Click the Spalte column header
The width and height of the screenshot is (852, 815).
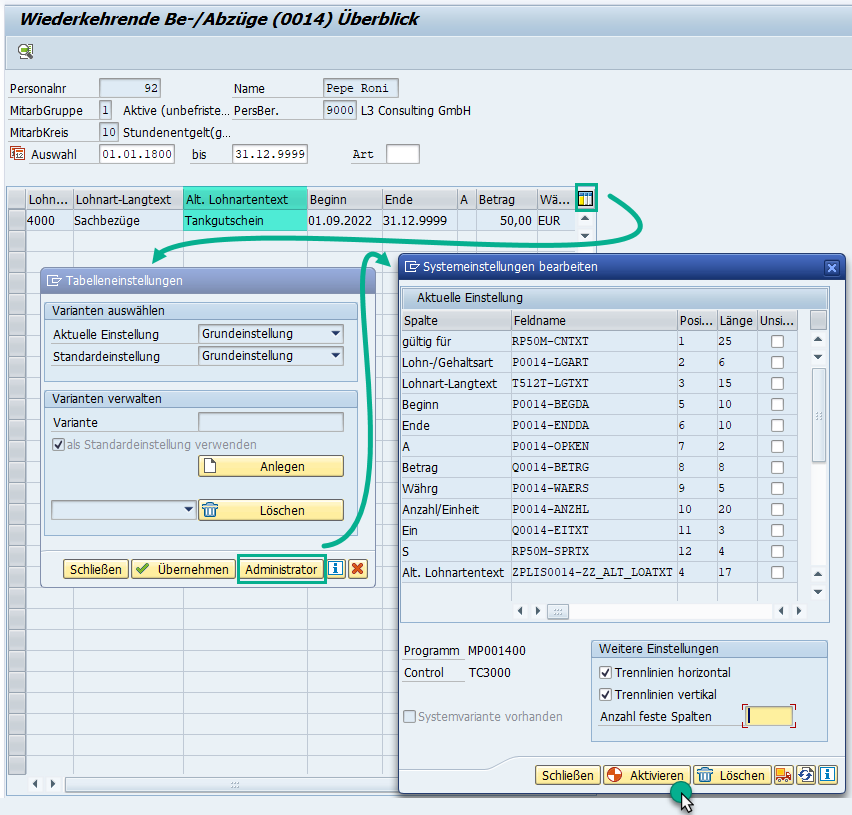coord(456,321)
